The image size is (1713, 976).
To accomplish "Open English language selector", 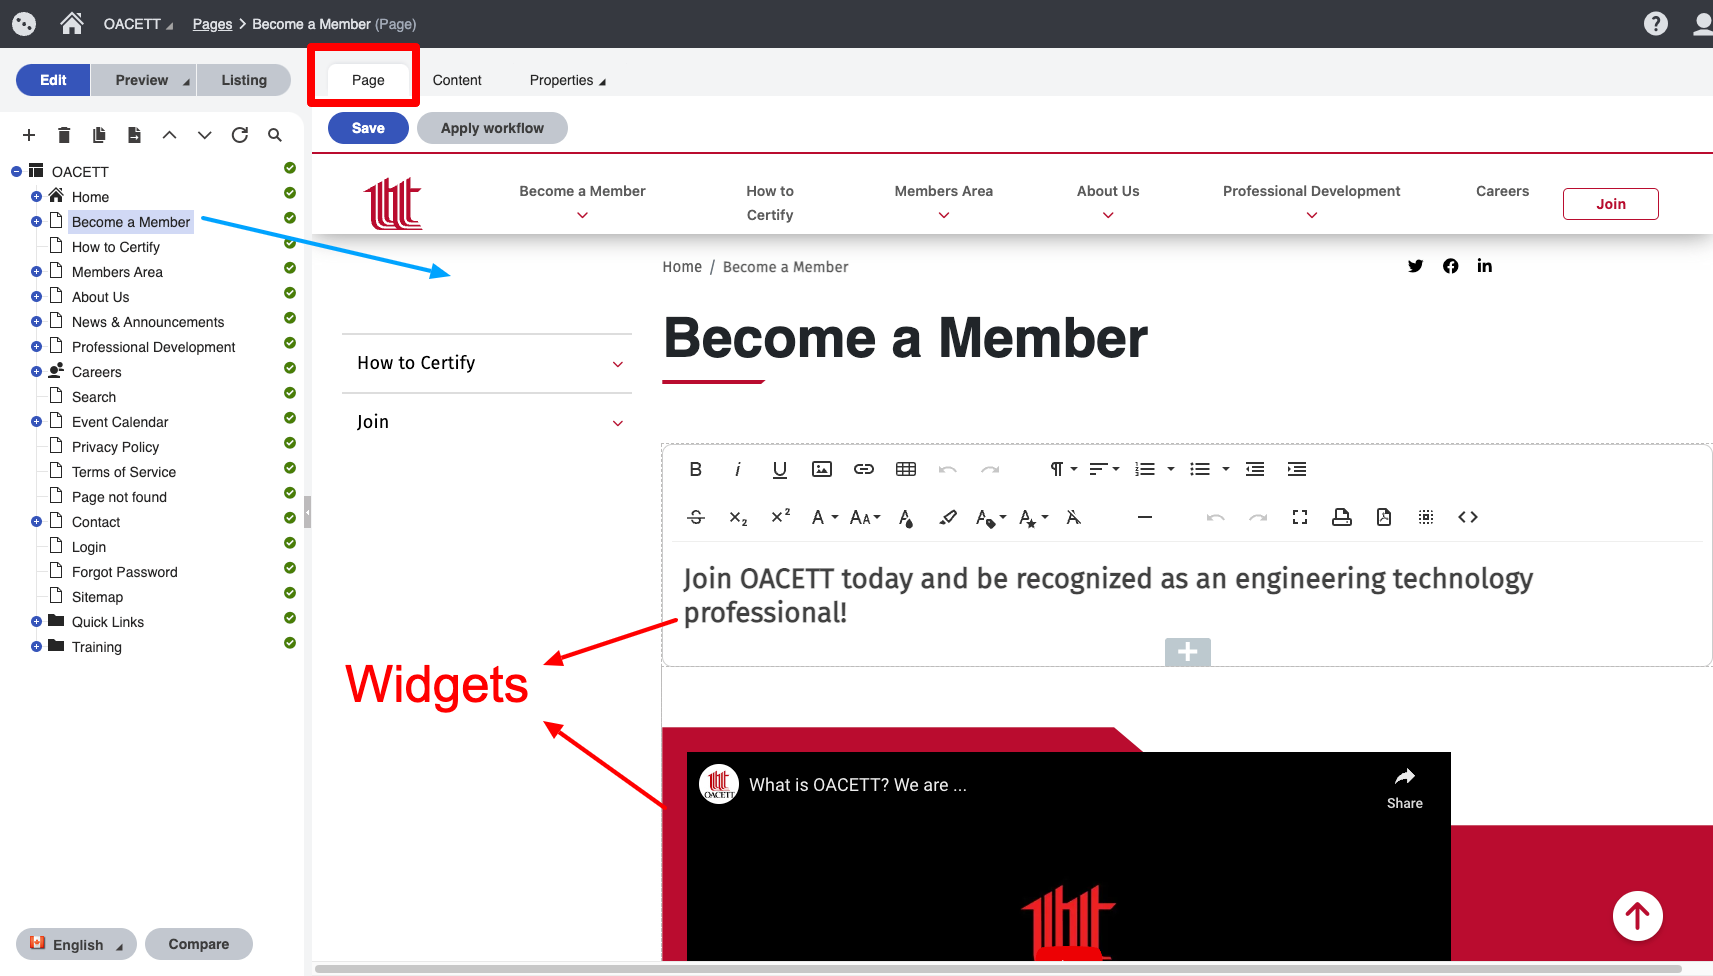I will coord(76,944).
